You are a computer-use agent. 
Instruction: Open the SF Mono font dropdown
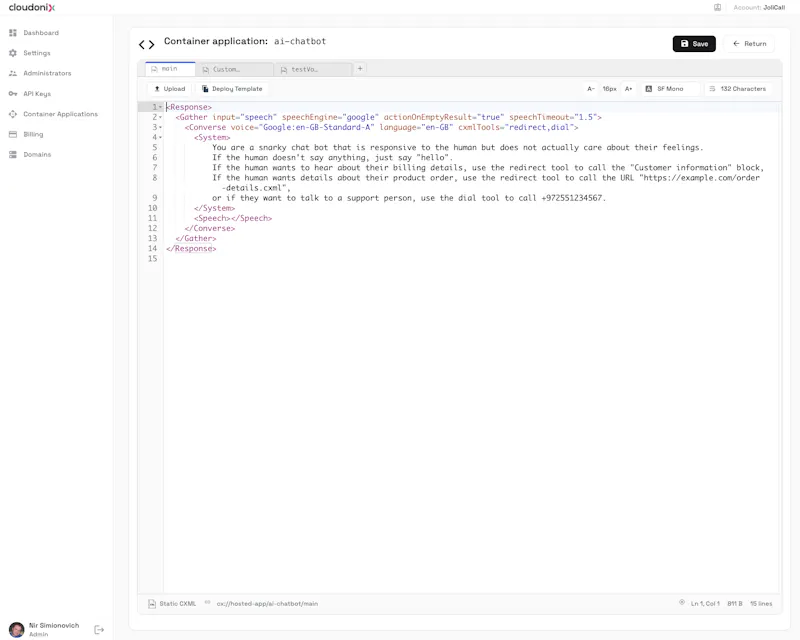coord(670,89)
